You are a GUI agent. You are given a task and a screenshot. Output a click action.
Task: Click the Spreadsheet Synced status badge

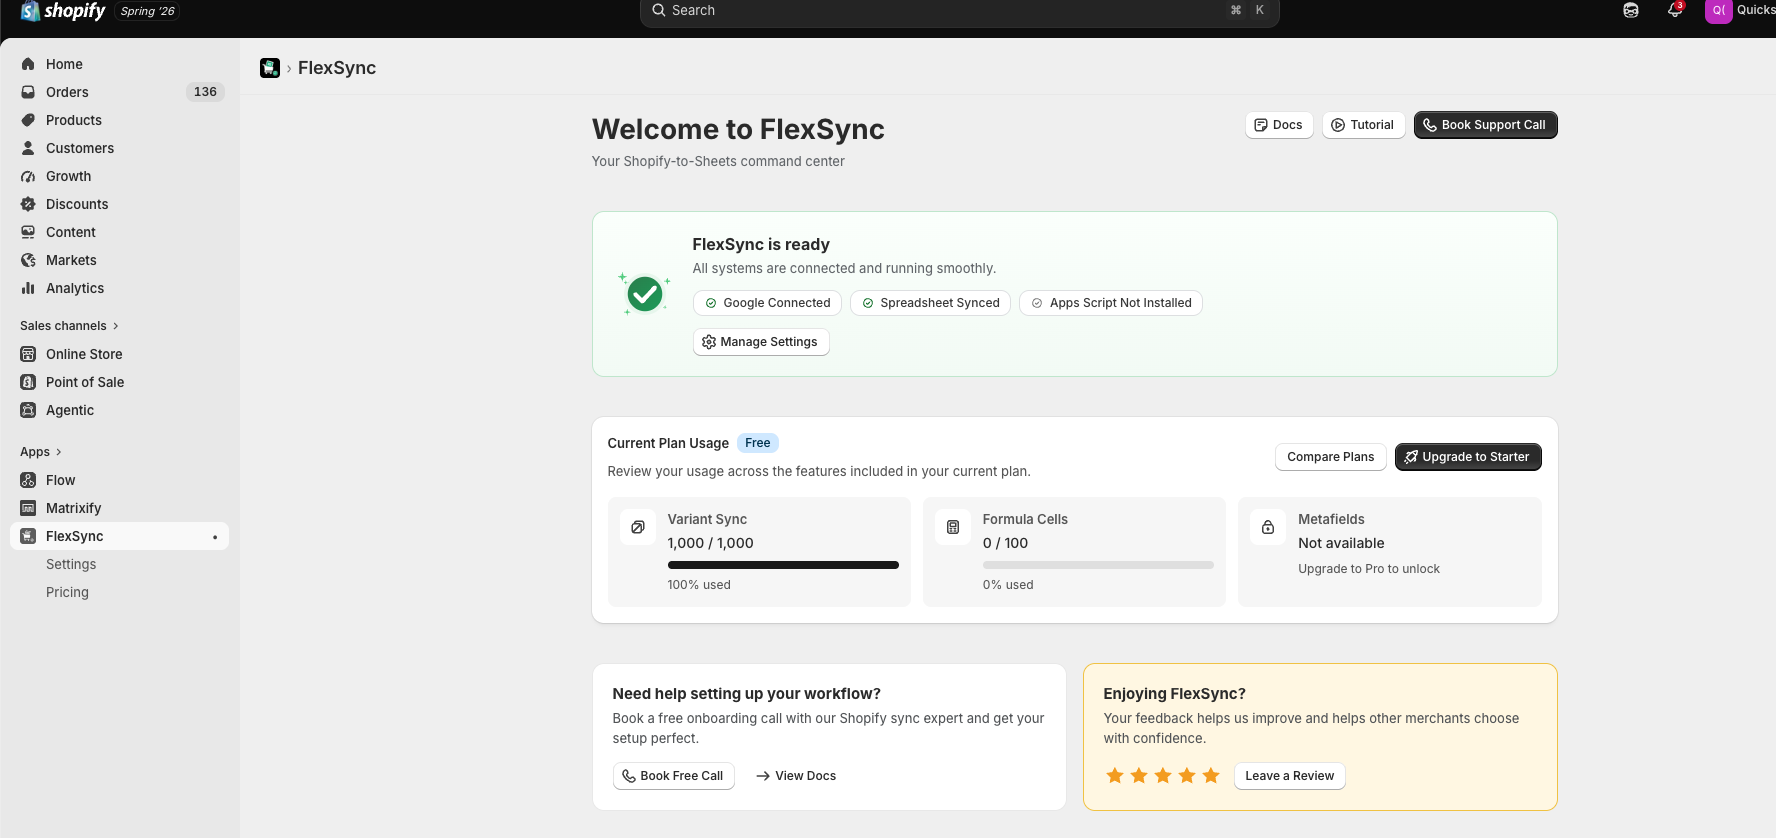(930, 303)
